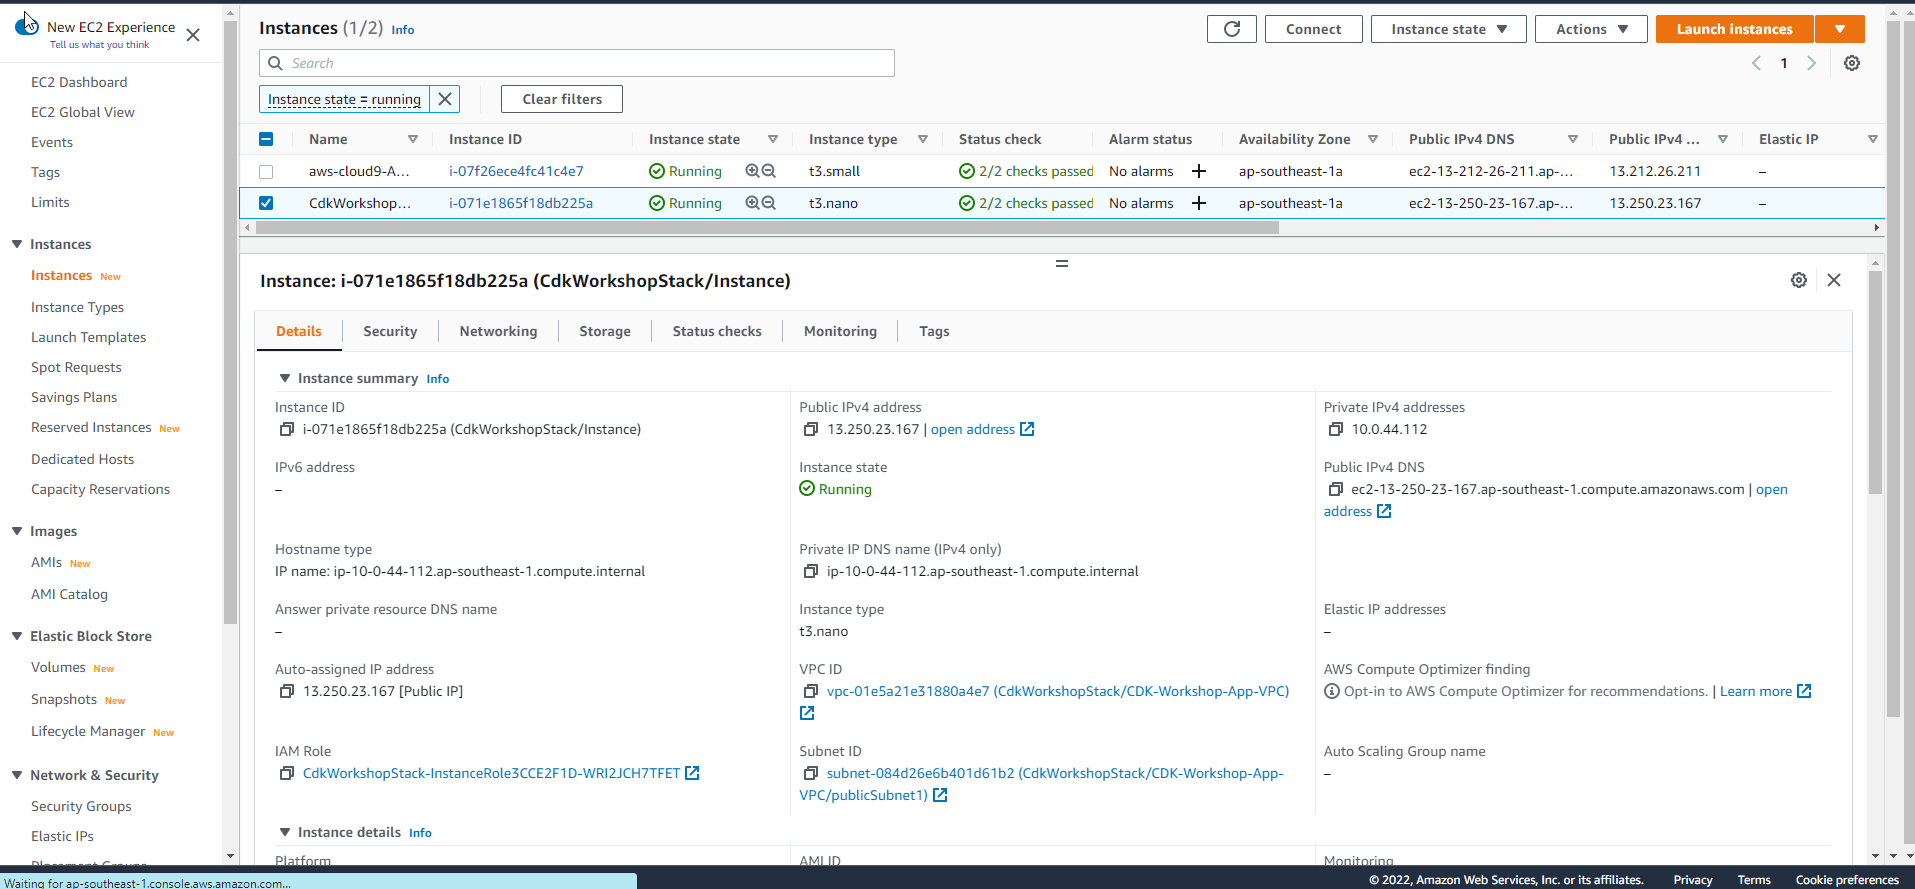
Task: Sort by the Name column arrow
Action: [x=413, y=139]
